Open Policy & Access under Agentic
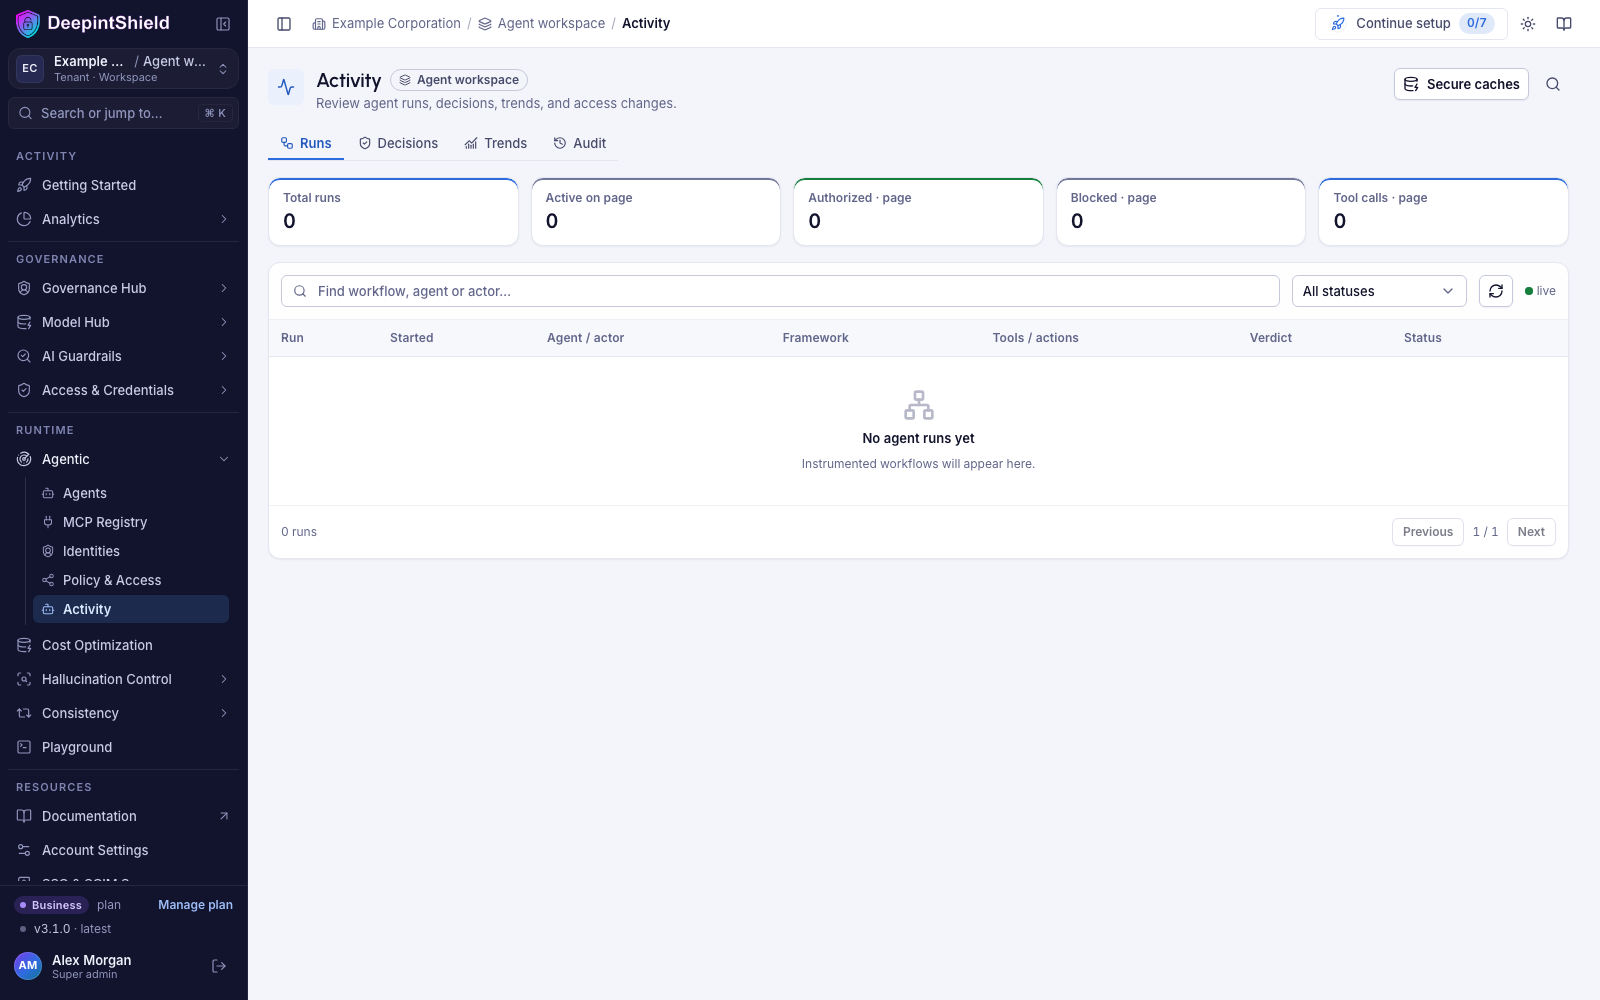 click(131, 580)
